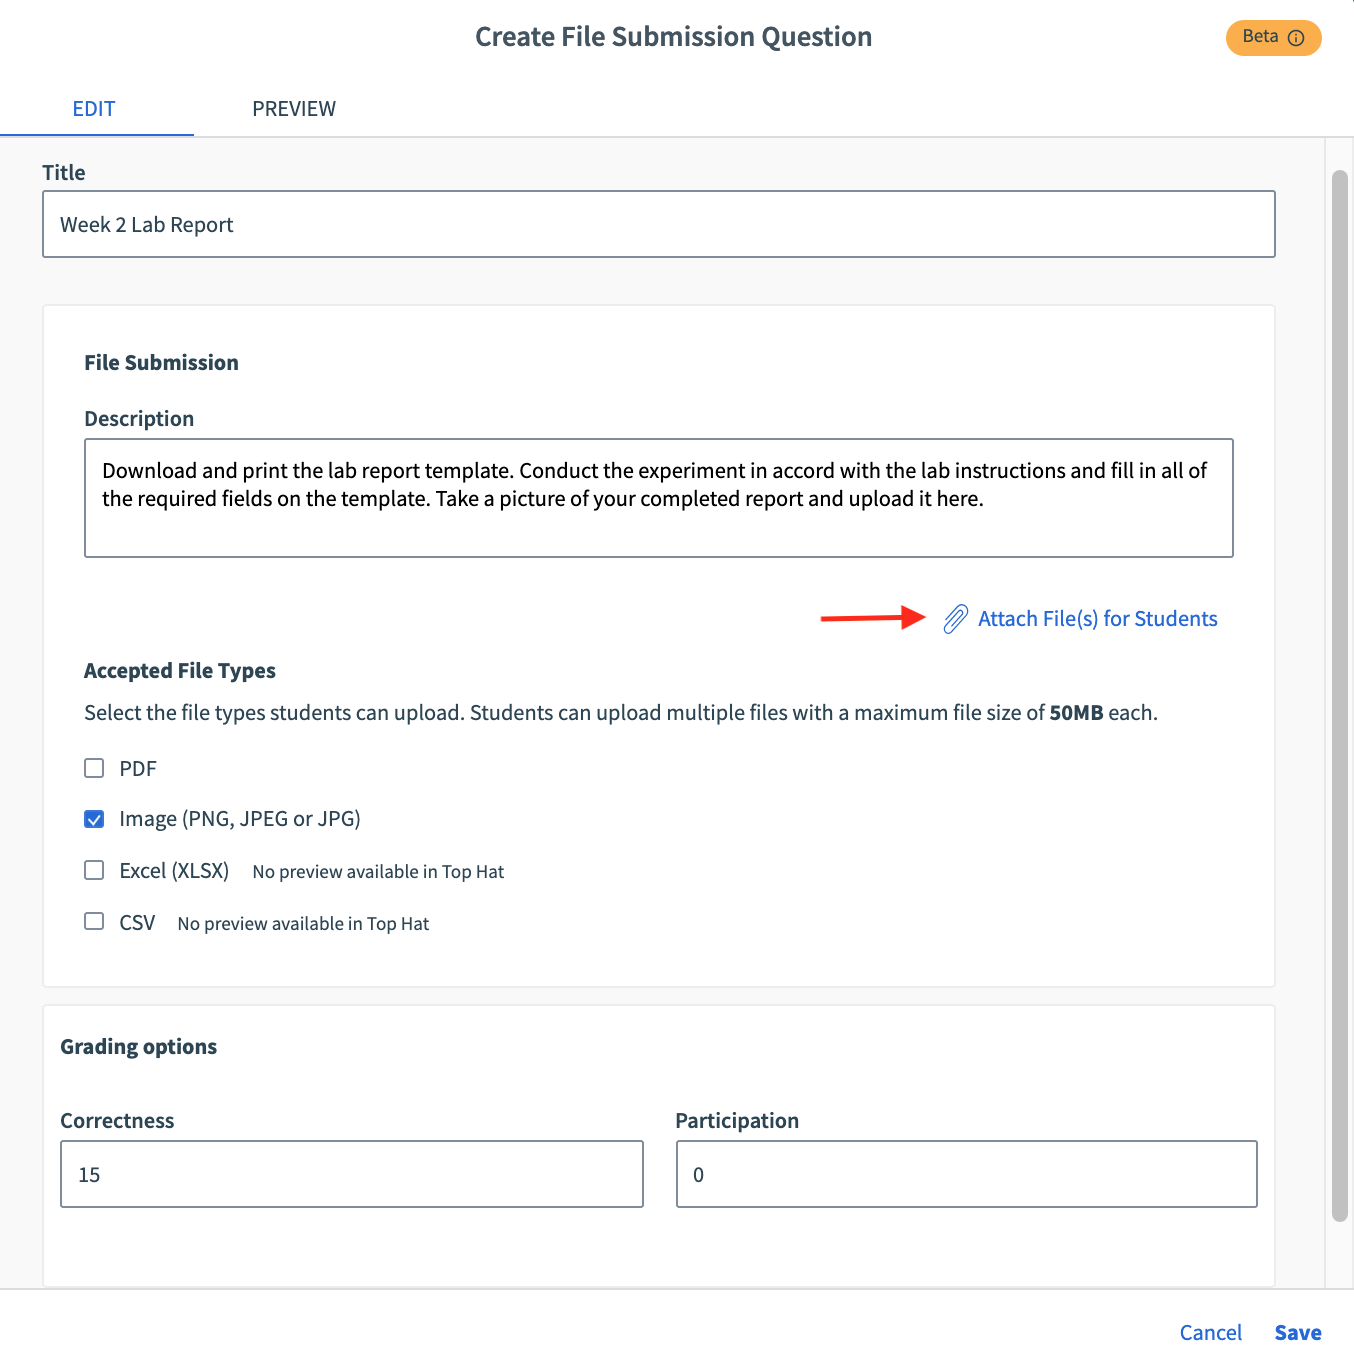Enable the CSV file type checkbox

pyautogui.click(x=93, y=921)
